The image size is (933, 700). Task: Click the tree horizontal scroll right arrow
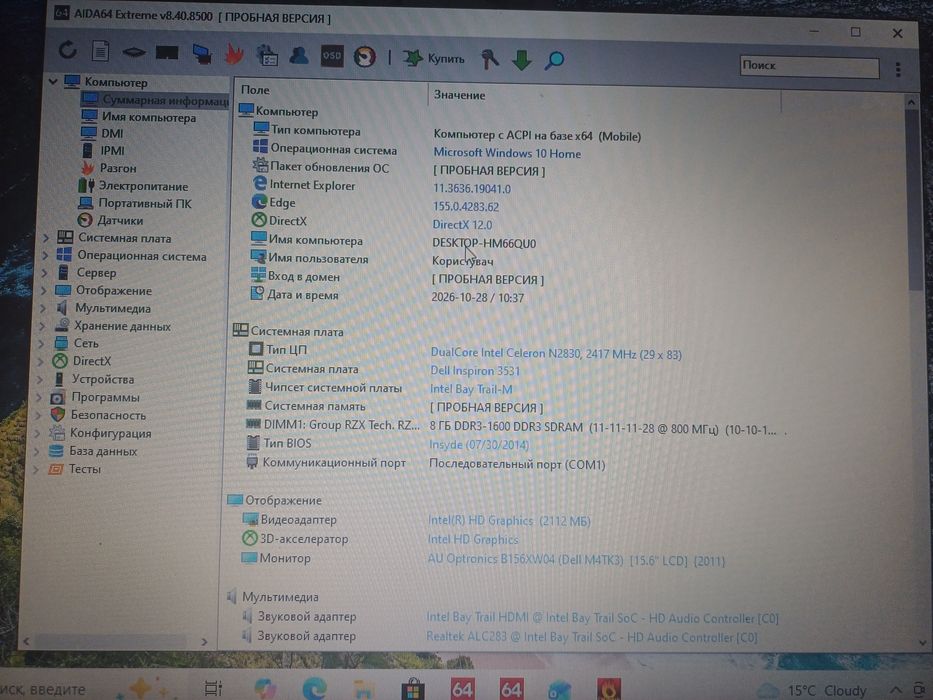[x=203, y=642]
